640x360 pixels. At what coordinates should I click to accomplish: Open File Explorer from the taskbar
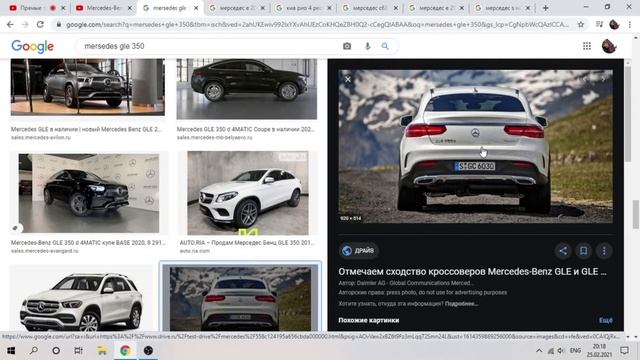102,350
